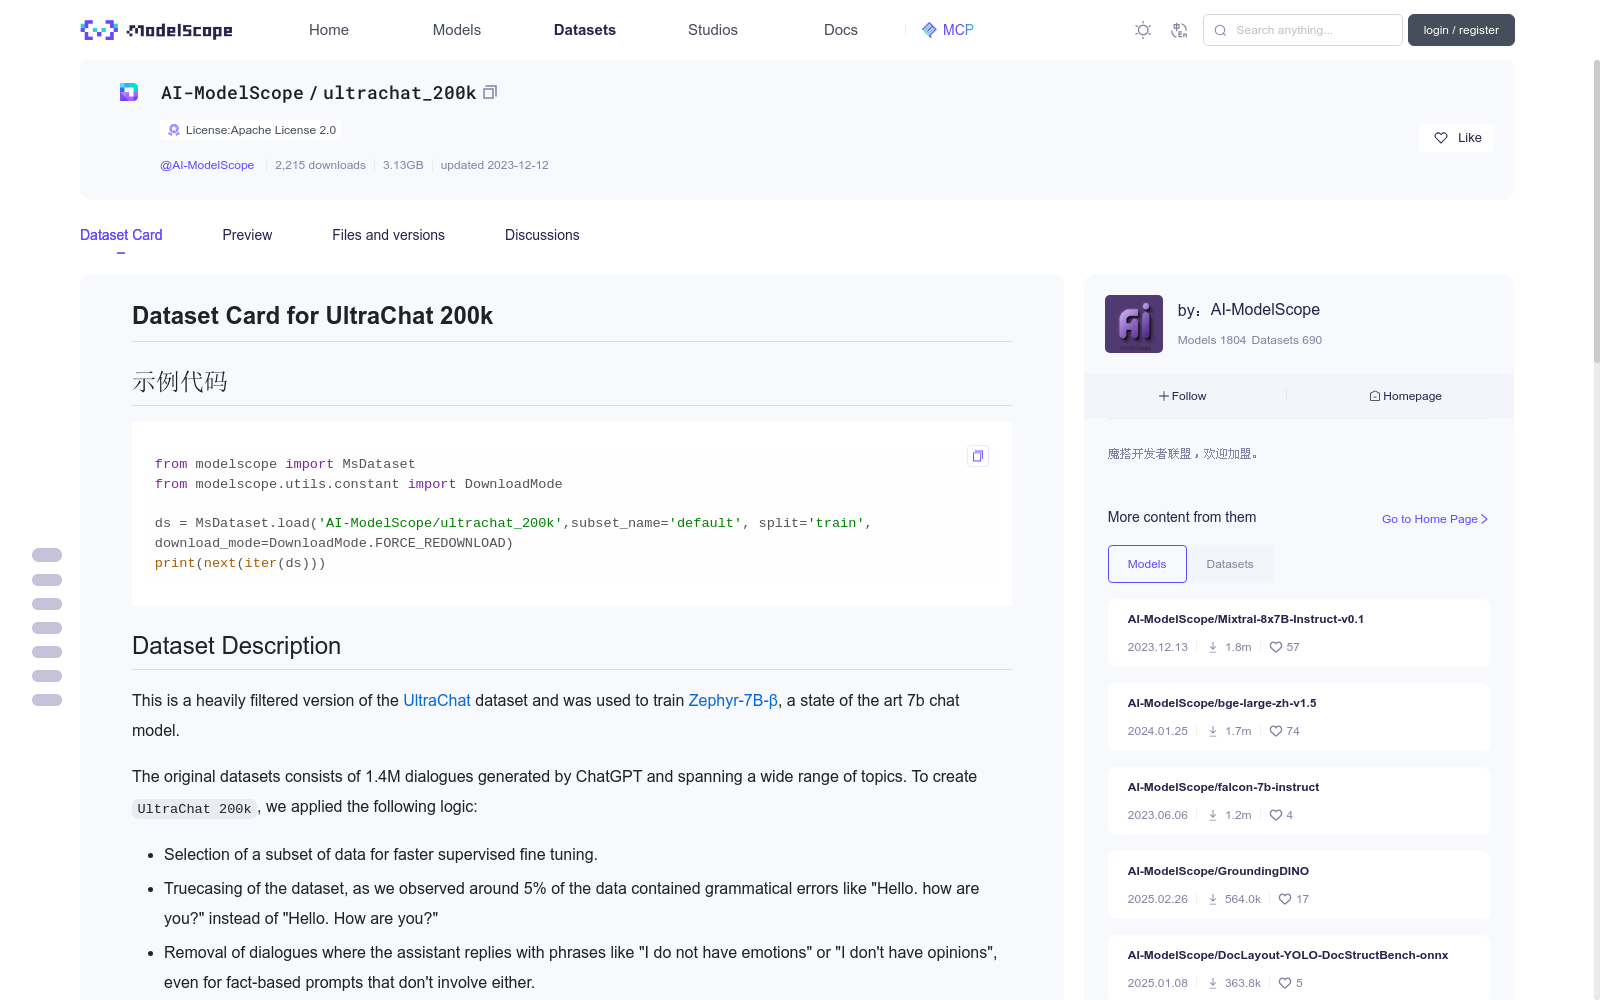Open the Preview tab
The image size is (1600, 1000).
pyautogui.click(x=247, y=235)
